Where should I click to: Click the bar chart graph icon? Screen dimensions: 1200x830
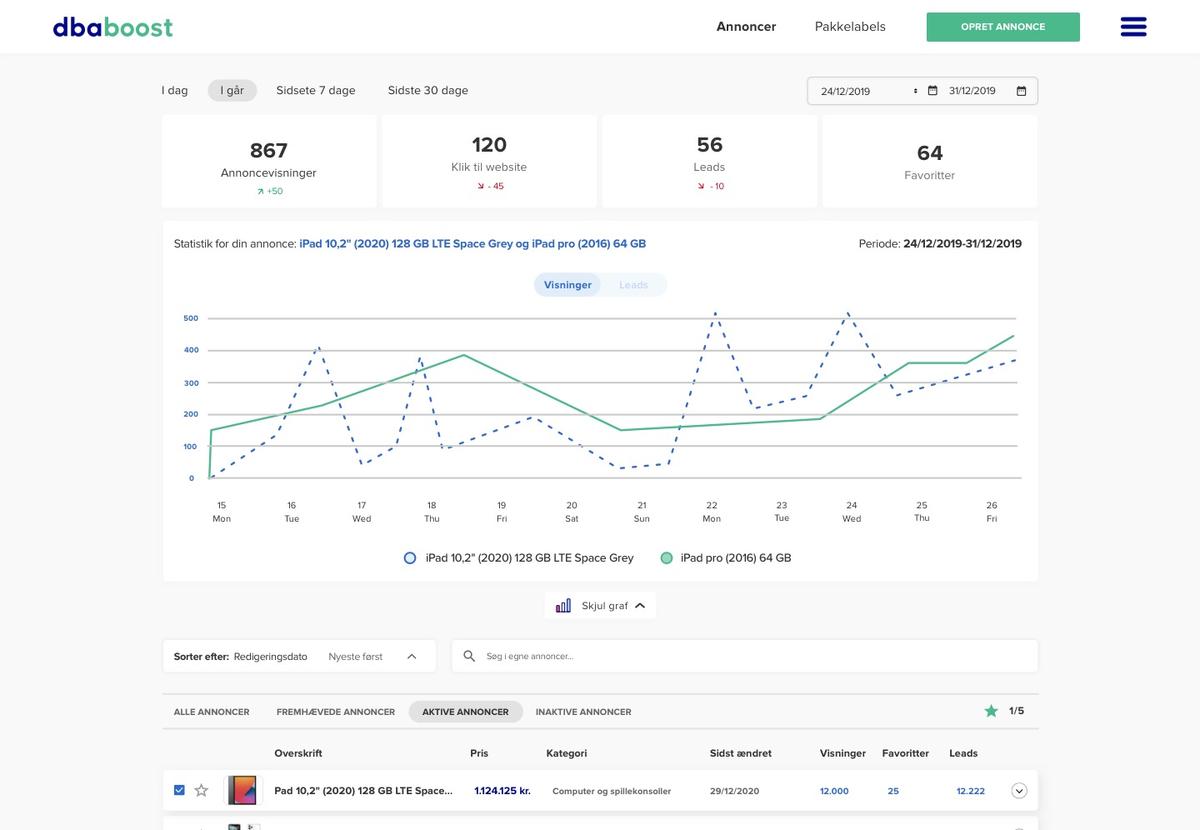coord(563,605)
